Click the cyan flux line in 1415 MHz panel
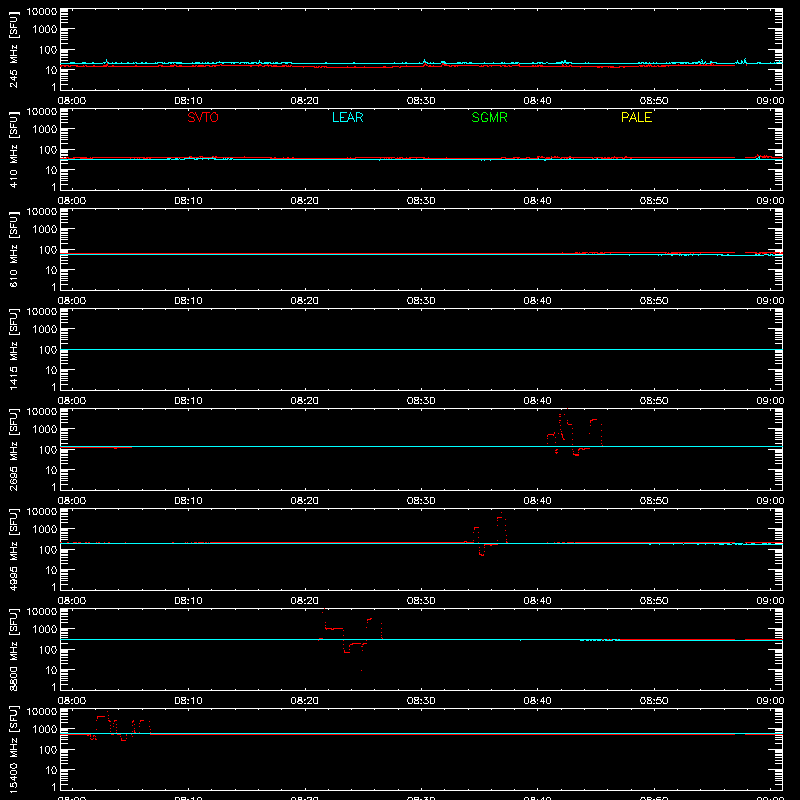 [x=421, y=349]
